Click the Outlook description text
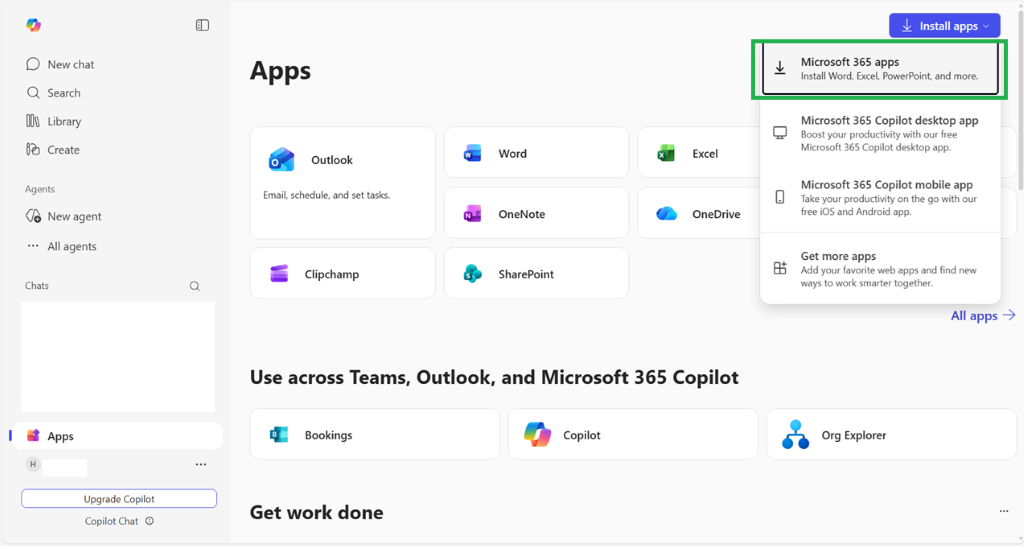The height and width of the screenshot is (549, 1024). [326, 195]
